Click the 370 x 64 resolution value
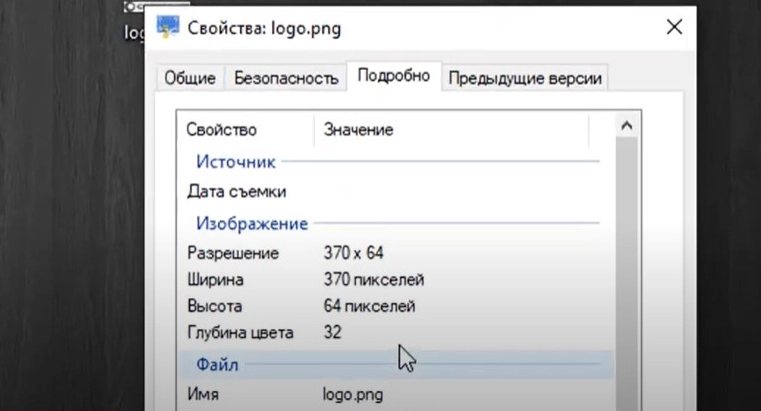 click(353, 253)
